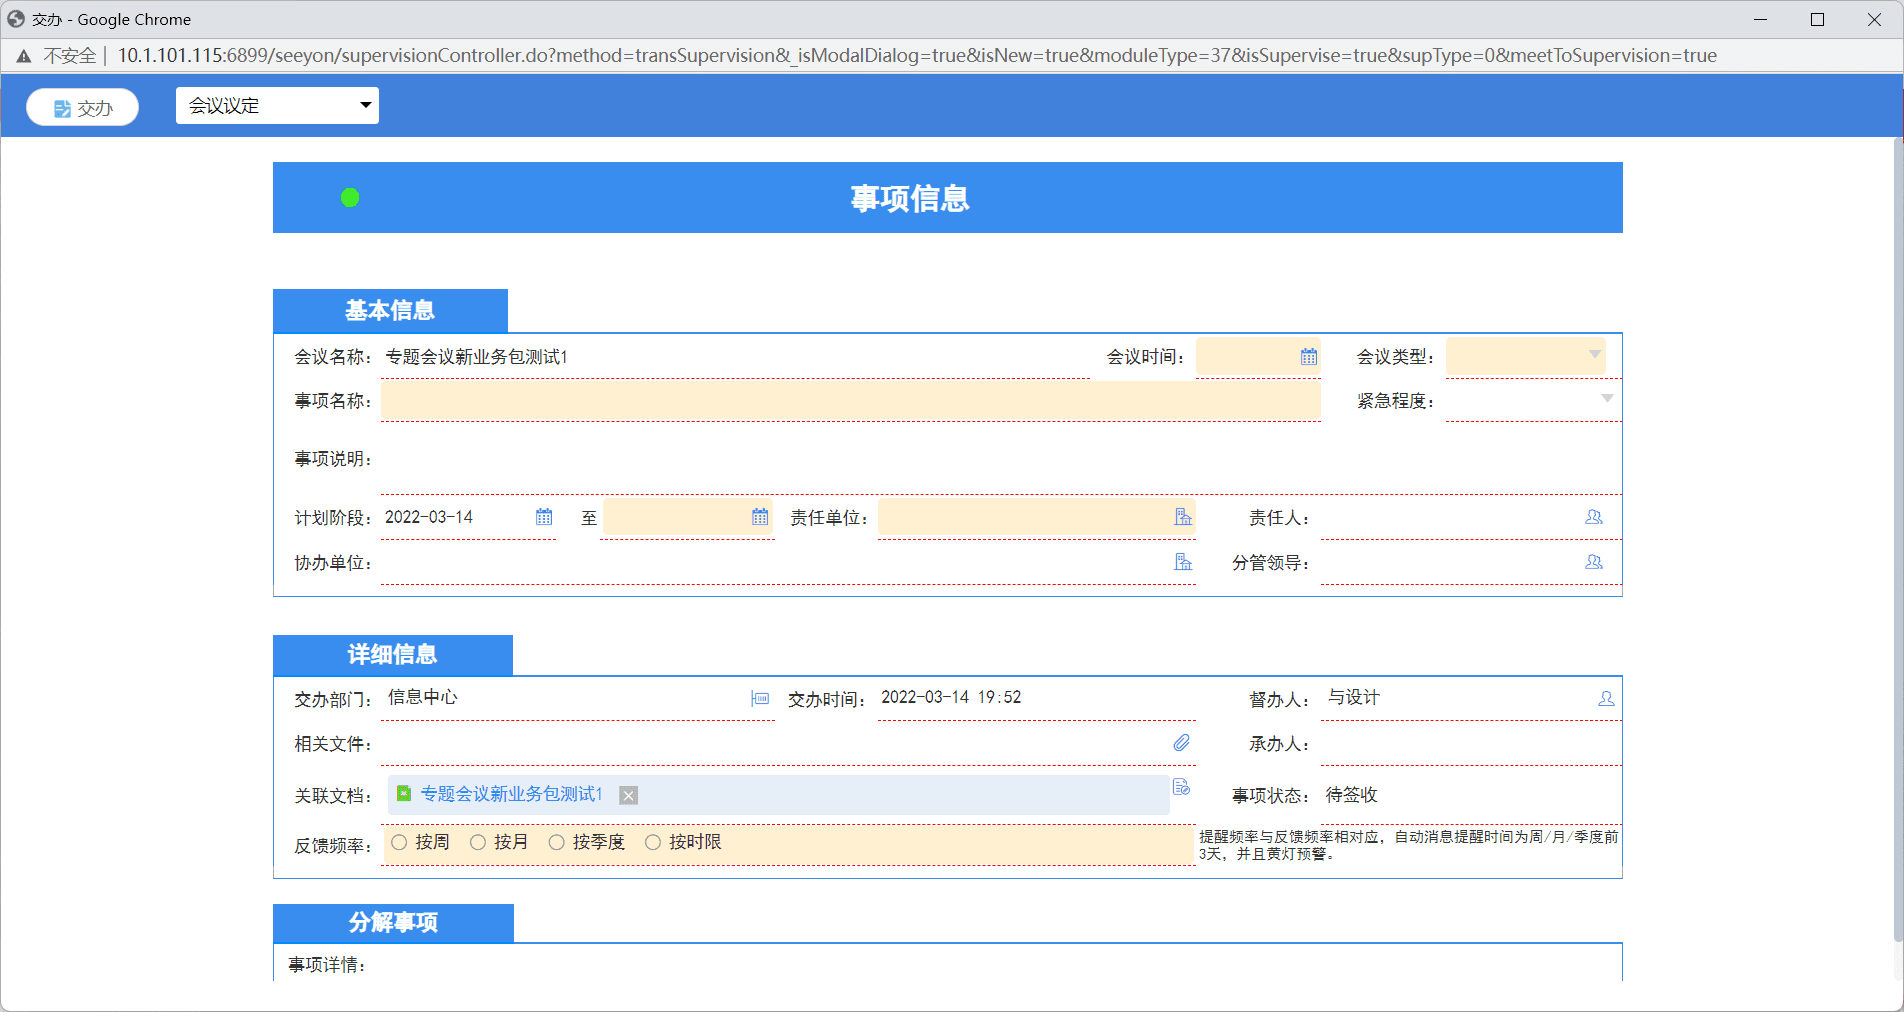Open the 分管领导 person picker icon
The width and height of the screenshot is (1904, 1012).
tap(1594, 562)
